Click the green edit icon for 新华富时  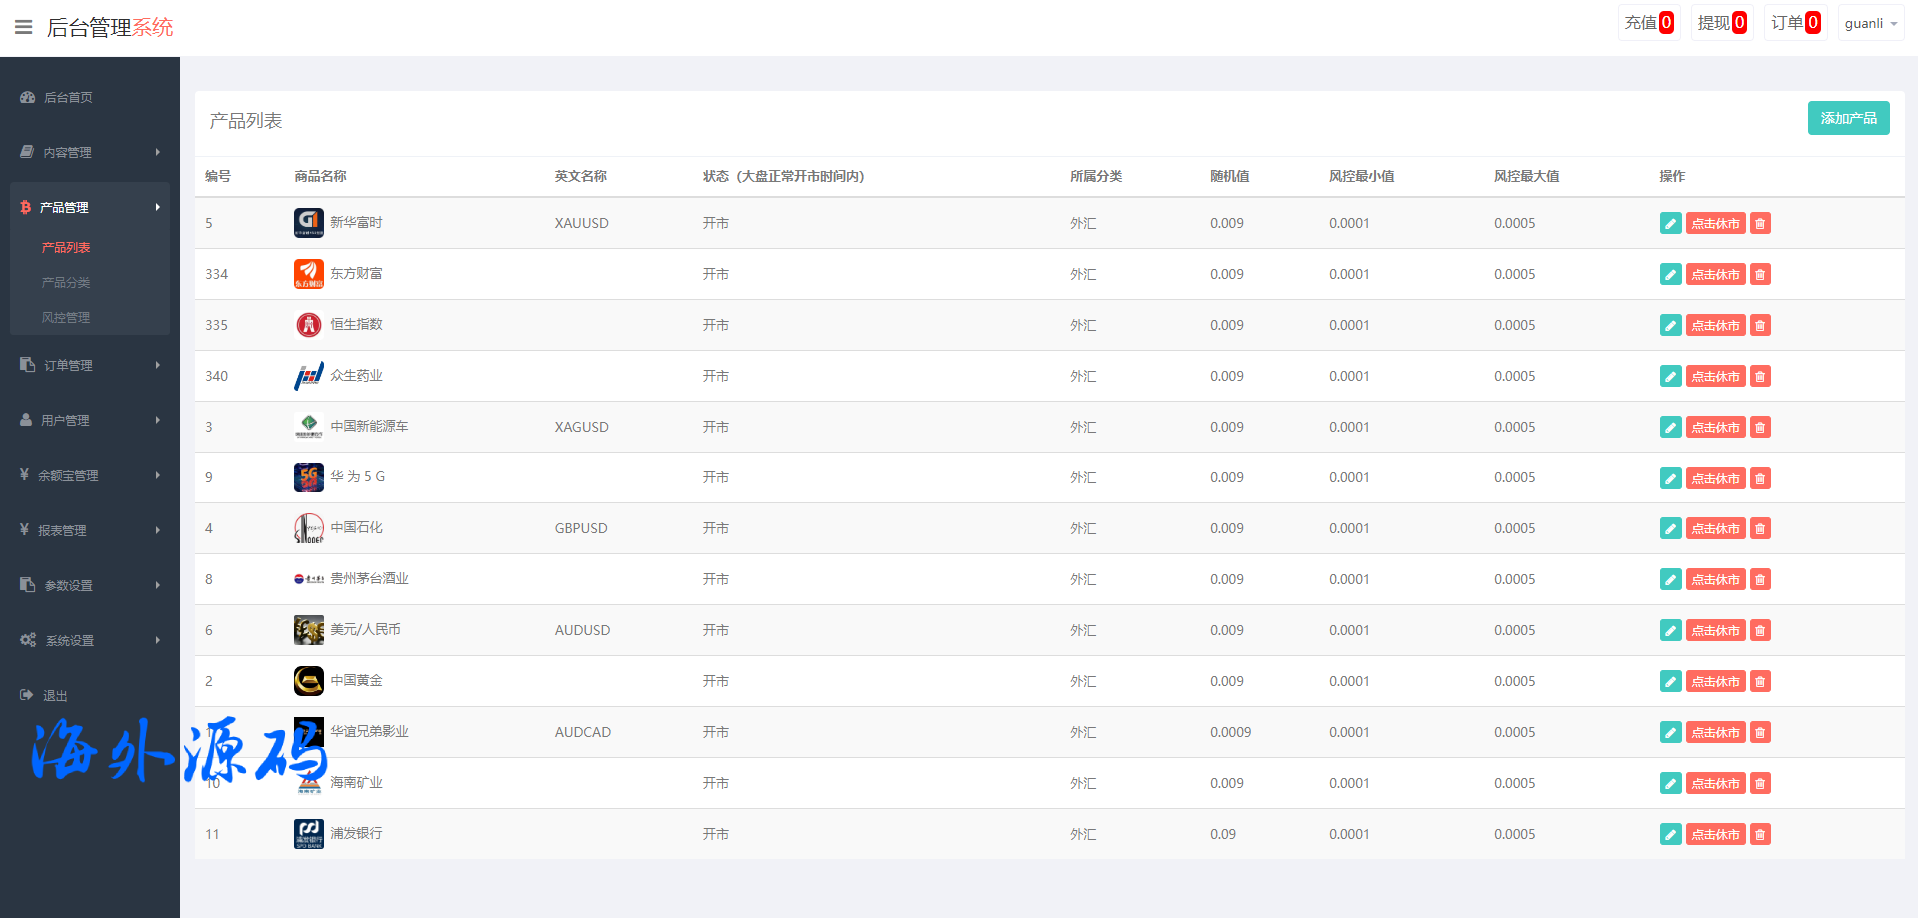click(1670, 223)
